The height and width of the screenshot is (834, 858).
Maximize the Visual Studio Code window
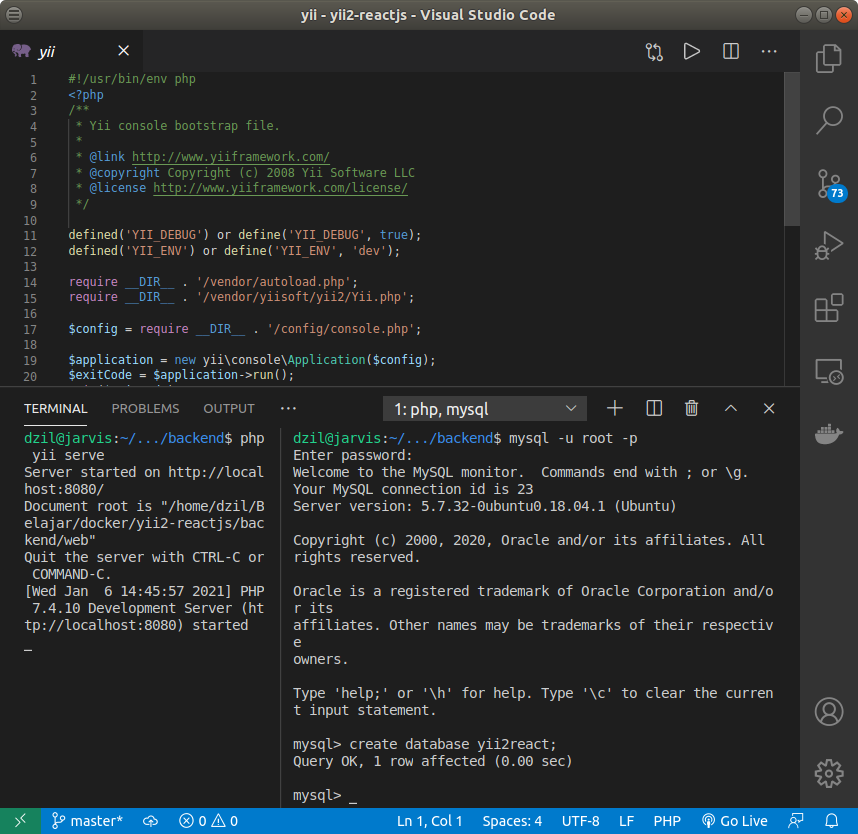[824, 15]
